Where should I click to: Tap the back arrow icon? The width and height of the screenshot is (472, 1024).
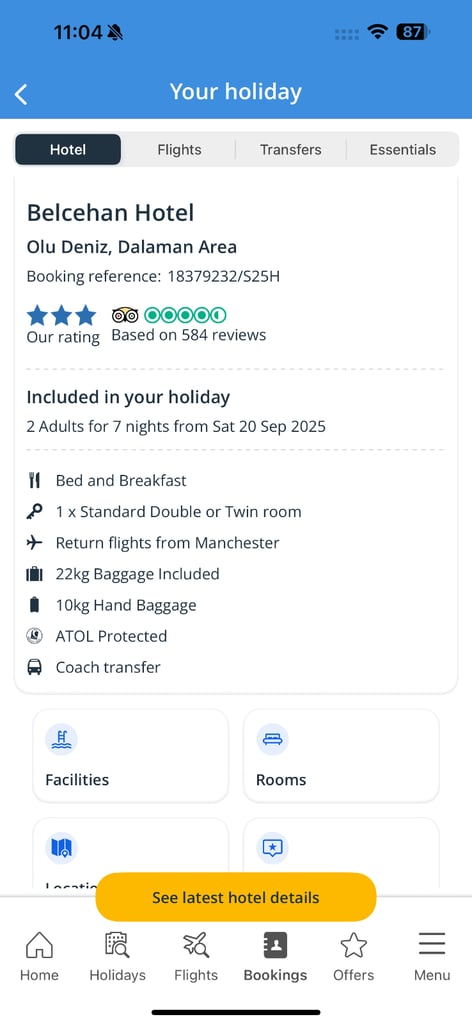[x=21, y=94]
